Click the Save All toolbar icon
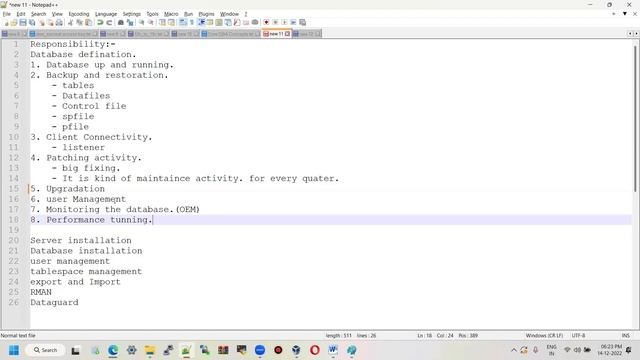 click(32, 22)
